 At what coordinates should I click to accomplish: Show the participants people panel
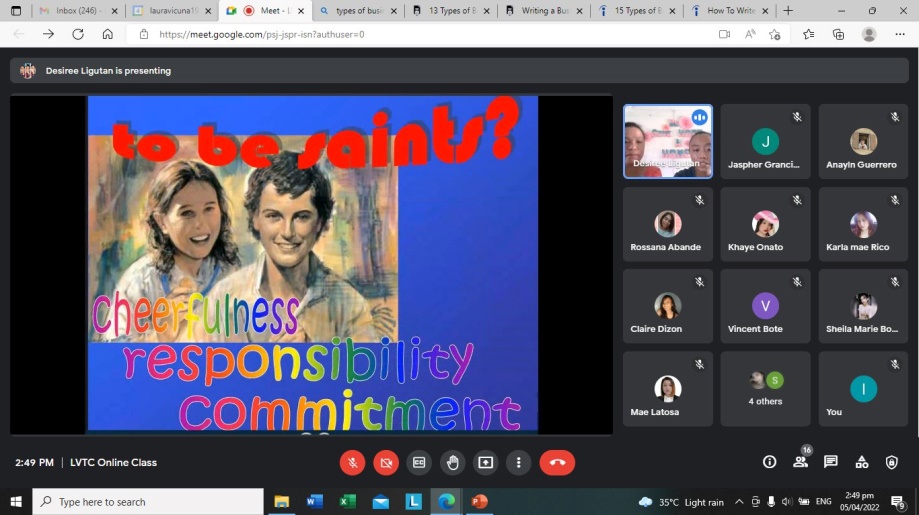(x=800, y=462)
